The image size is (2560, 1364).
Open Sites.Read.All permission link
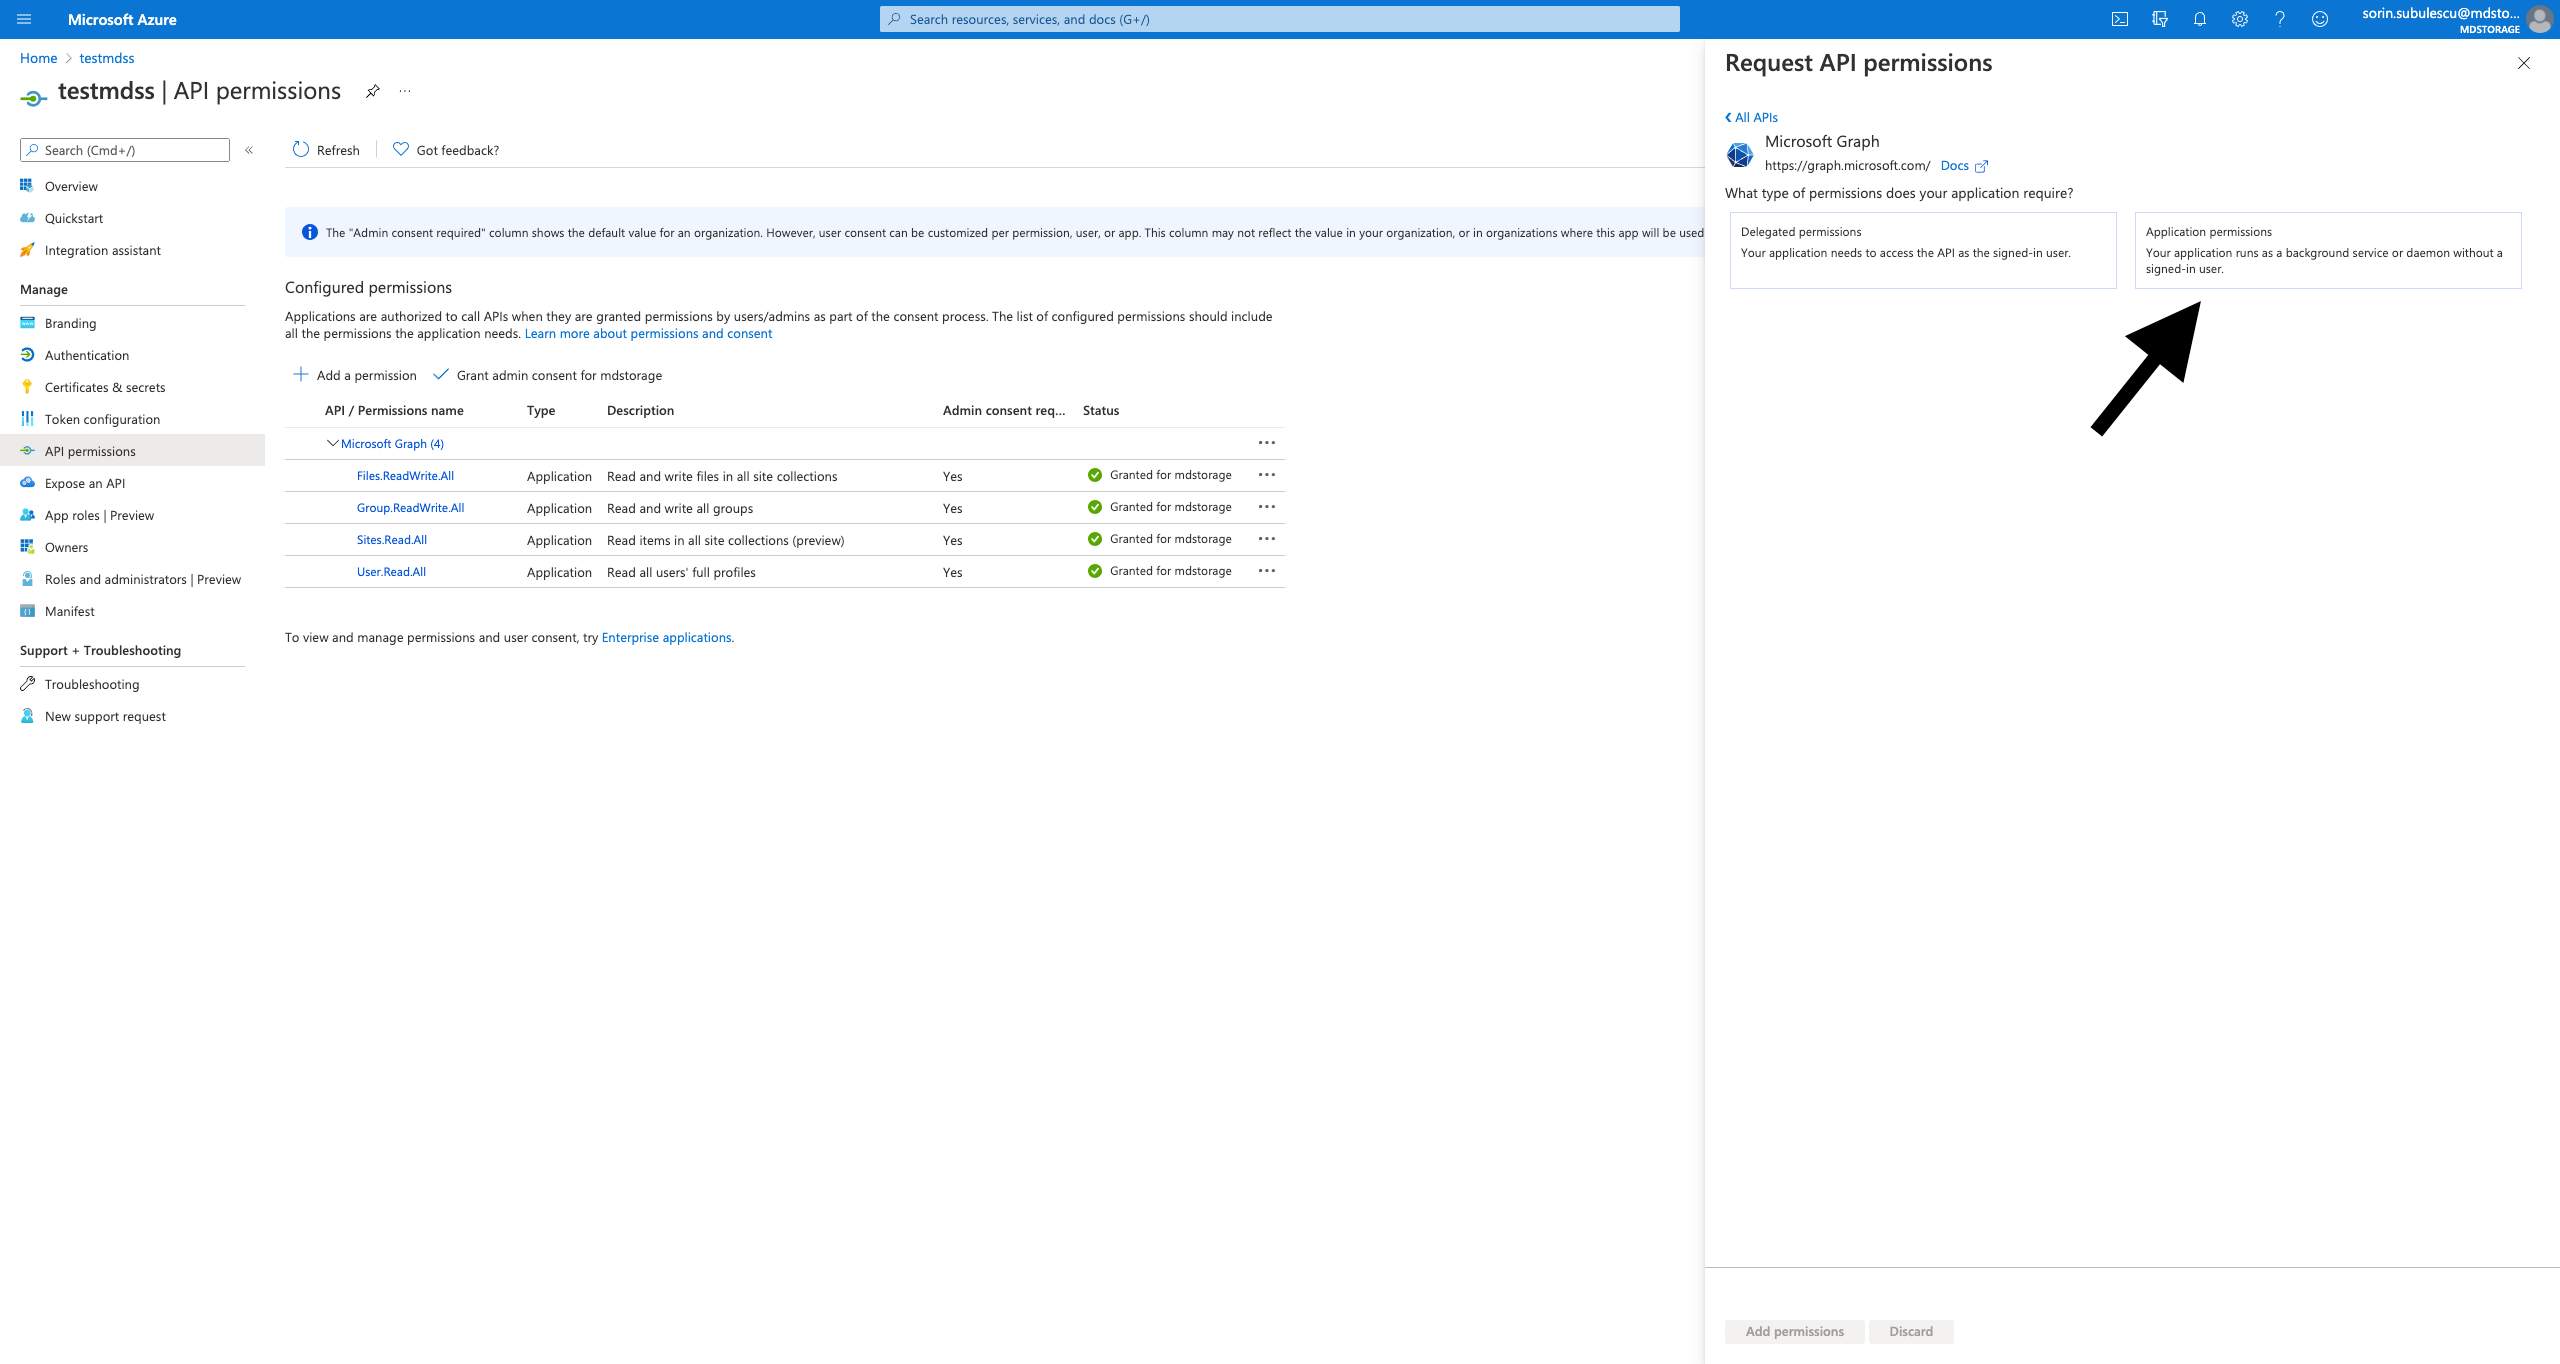(392, 540)
